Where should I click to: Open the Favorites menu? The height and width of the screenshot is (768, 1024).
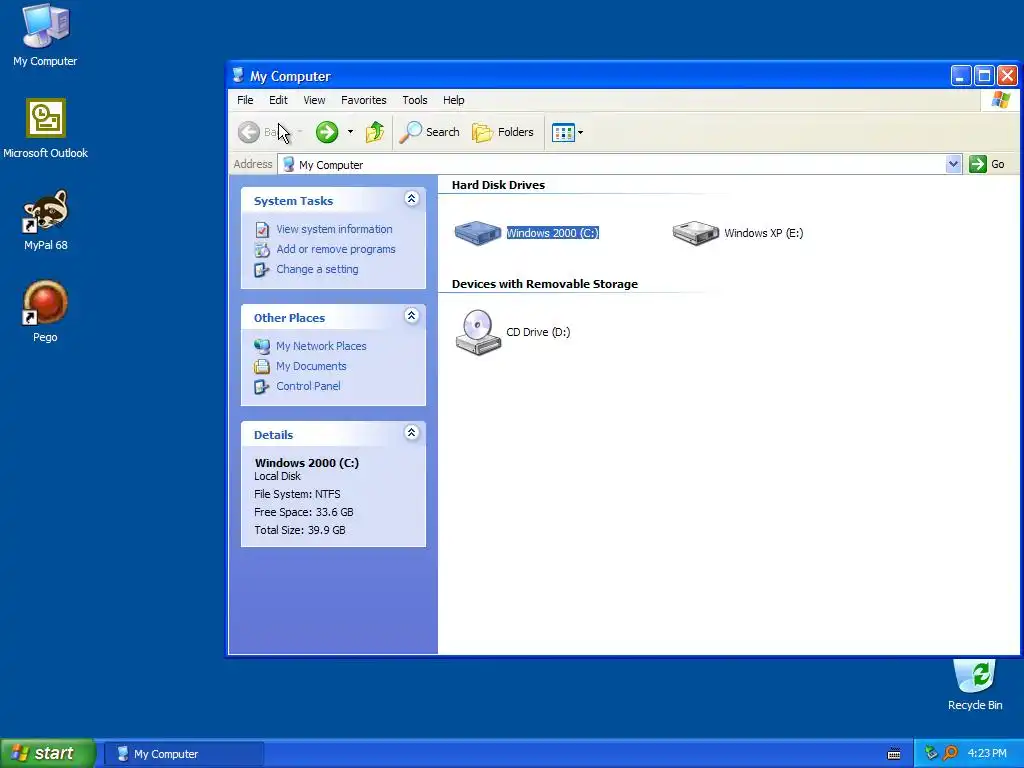pos(364,100)
